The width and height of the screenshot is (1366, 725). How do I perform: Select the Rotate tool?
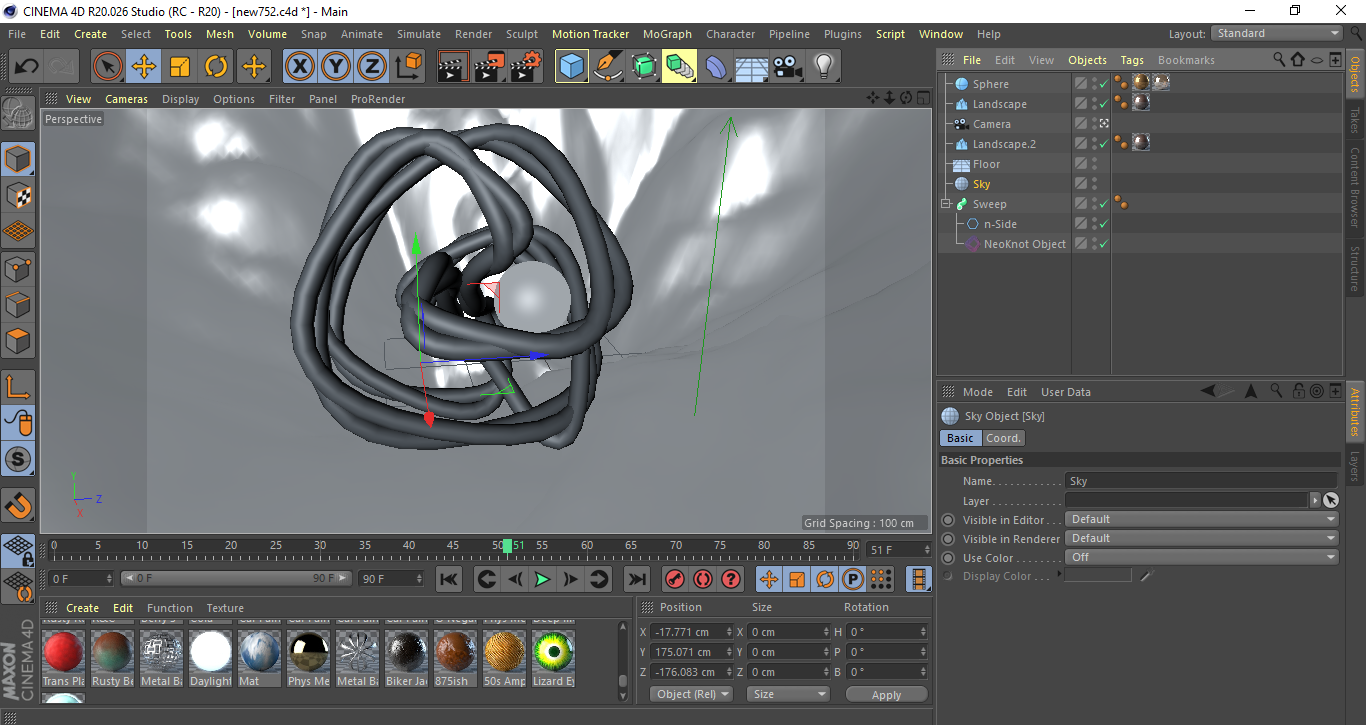[217, 66]
